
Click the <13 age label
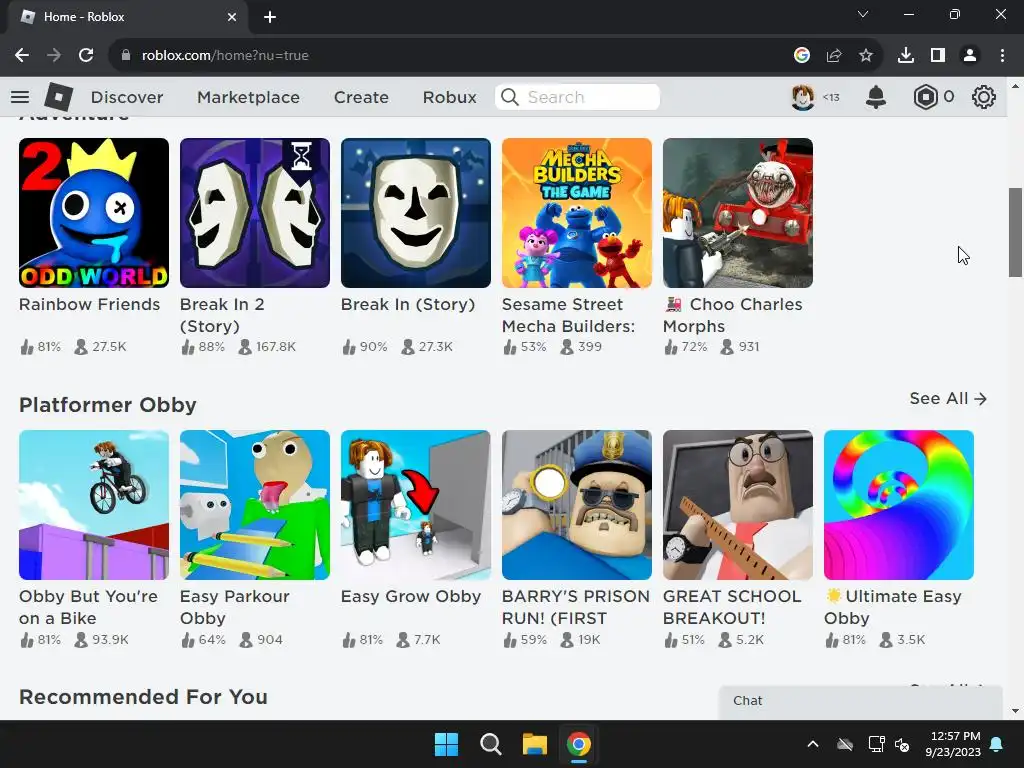point(831,97)
